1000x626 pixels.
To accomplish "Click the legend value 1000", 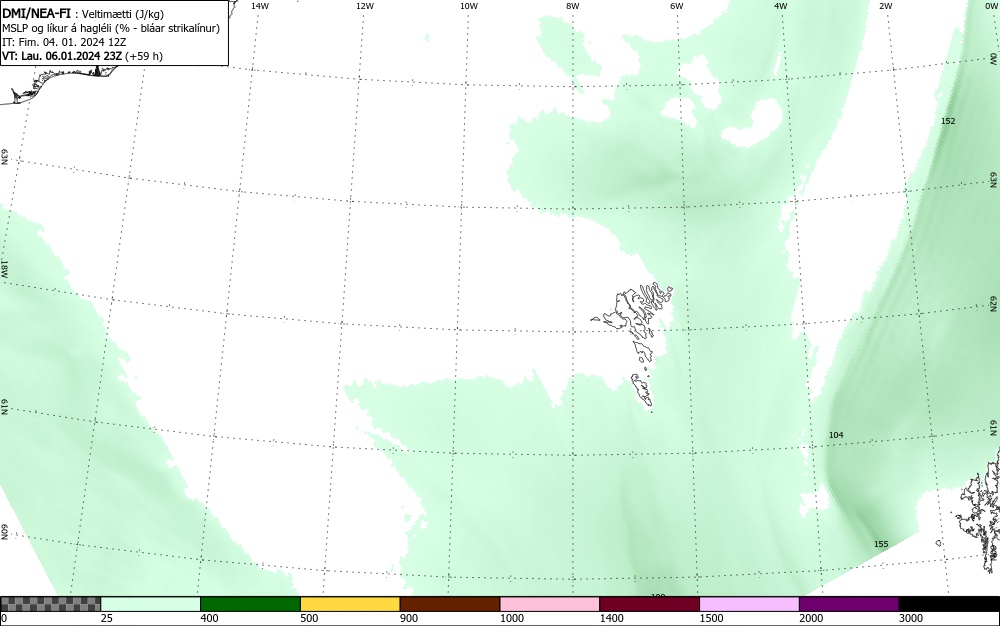I will tap(511, 618).
